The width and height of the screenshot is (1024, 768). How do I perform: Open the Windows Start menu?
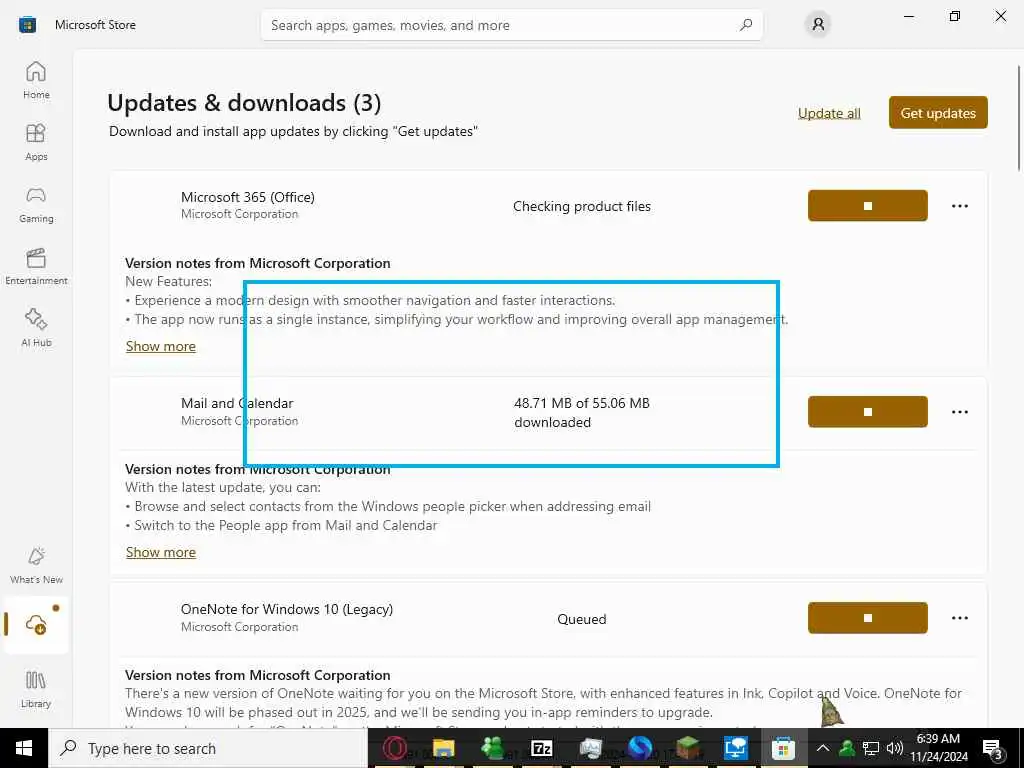tap(24, 748)
